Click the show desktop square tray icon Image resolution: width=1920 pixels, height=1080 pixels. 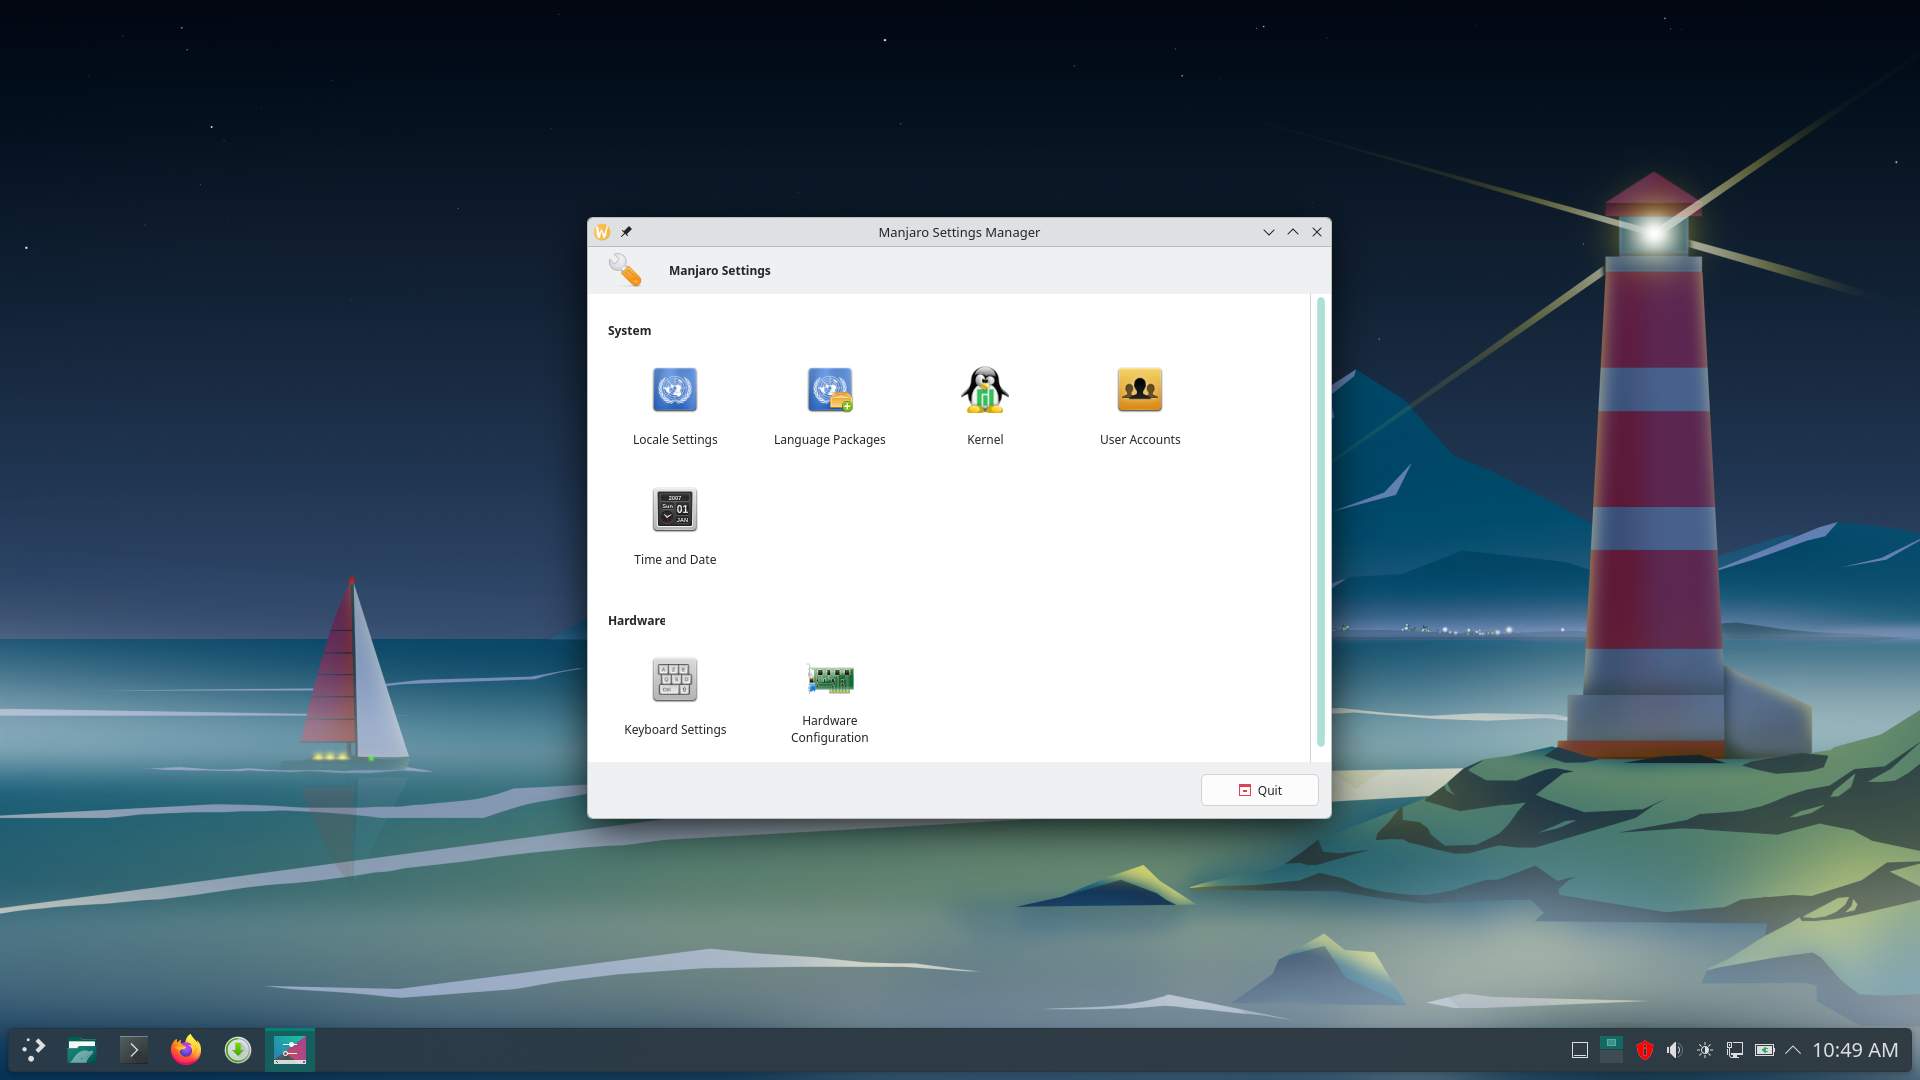click(x=1580, y=1050)
